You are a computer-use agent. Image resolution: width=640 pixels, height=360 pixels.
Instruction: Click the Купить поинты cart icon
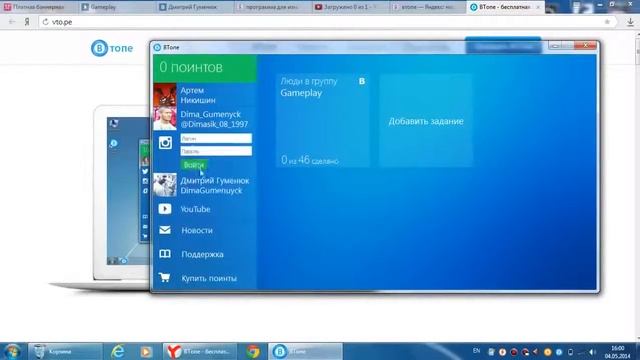click(165, 278)
